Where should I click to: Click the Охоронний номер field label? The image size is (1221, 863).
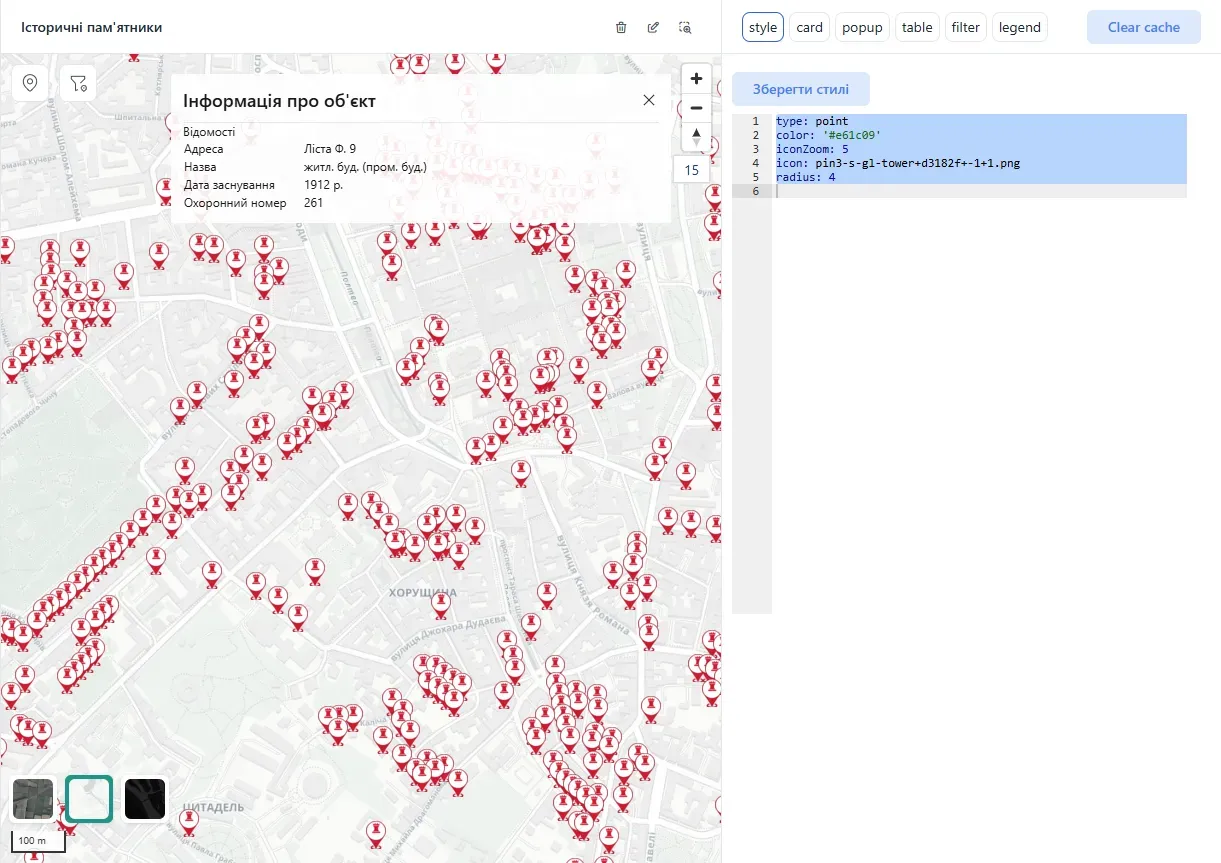(x=235, y=203)
